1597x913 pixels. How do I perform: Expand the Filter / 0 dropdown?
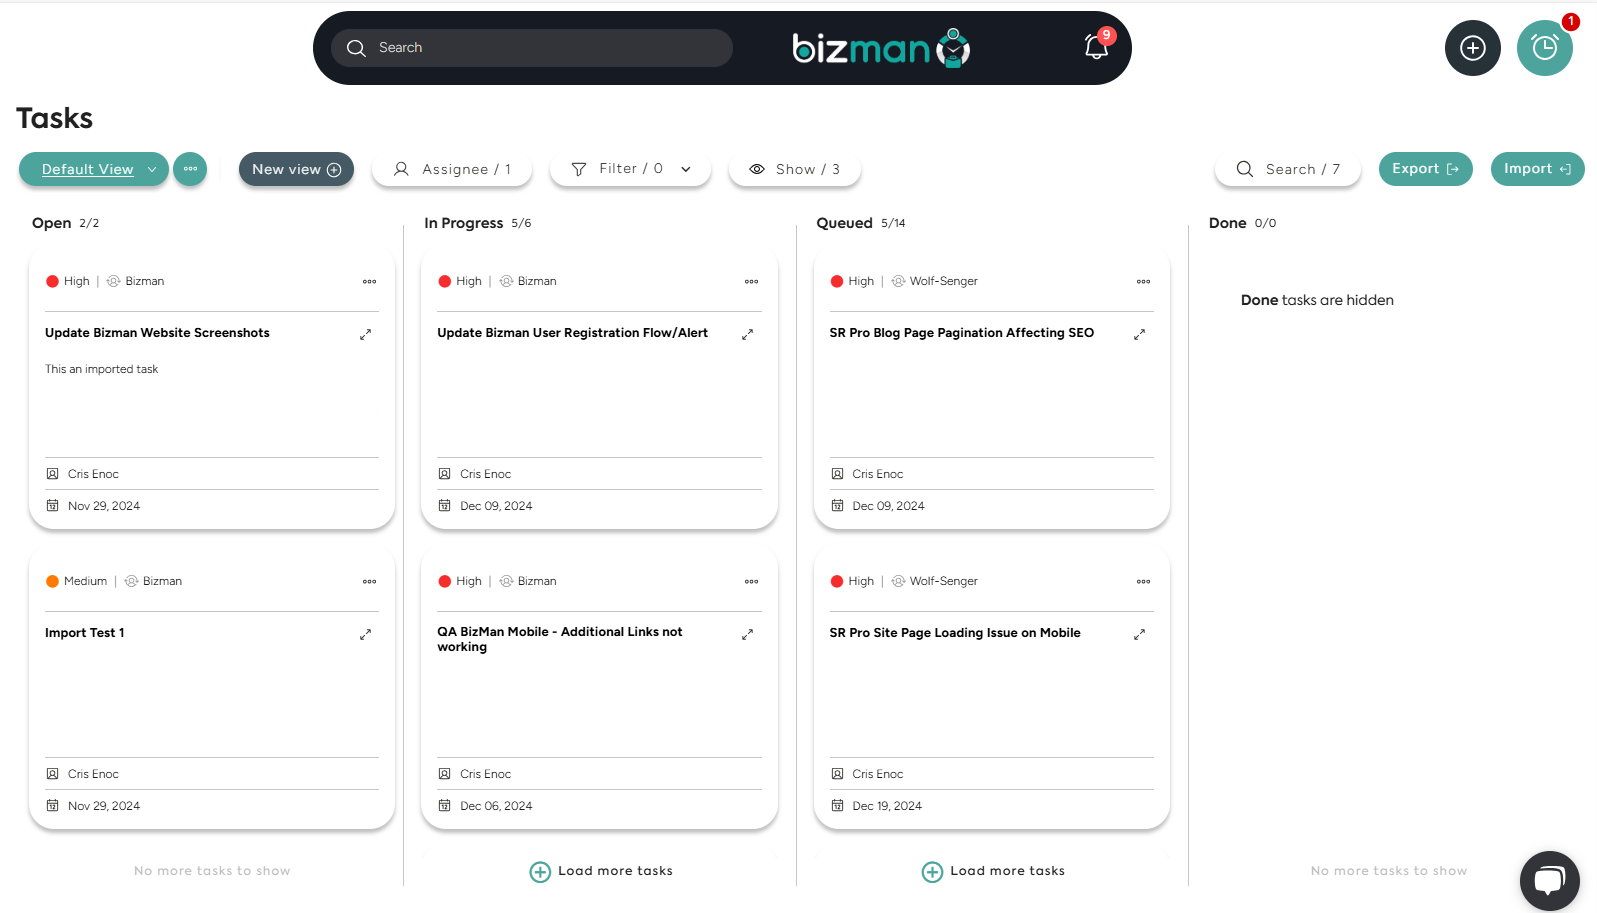631,169
